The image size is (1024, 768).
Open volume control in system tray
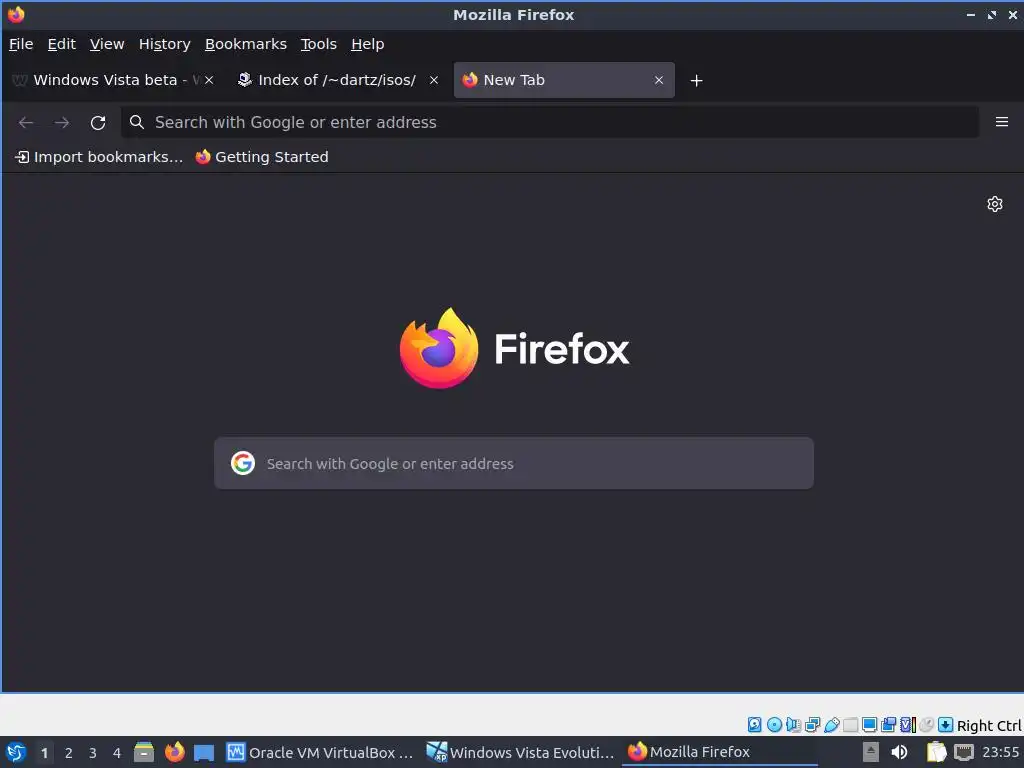click(x=899, y=752)
